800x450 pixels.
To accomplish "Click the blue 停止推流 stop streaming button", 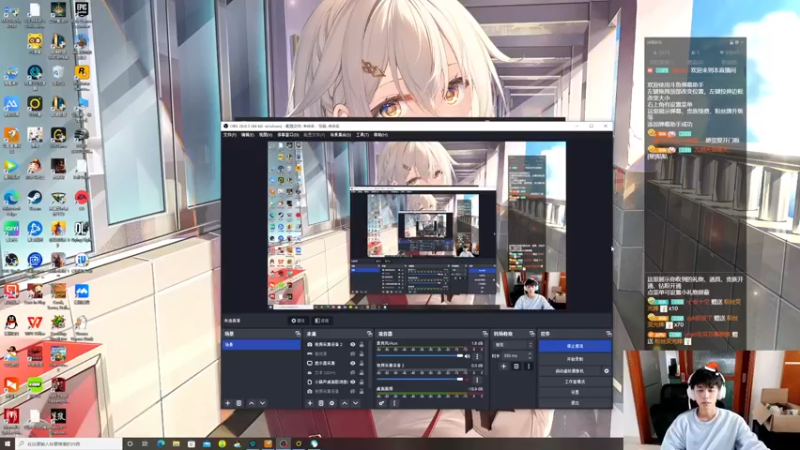I will tap(575, 346).
